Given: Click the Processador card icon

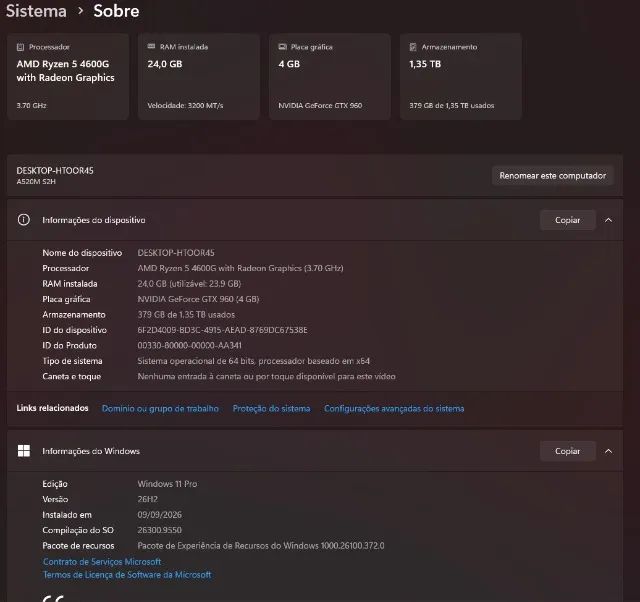Looking at the screenshot, I should (20, 47).
